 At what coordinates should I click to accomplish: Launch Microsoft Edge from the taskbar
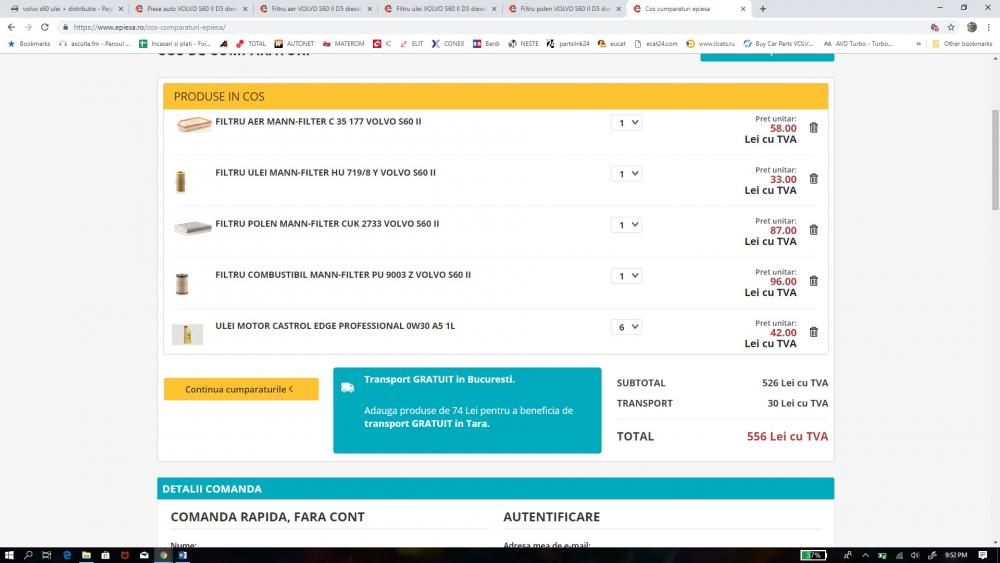[x=66, y=555]
